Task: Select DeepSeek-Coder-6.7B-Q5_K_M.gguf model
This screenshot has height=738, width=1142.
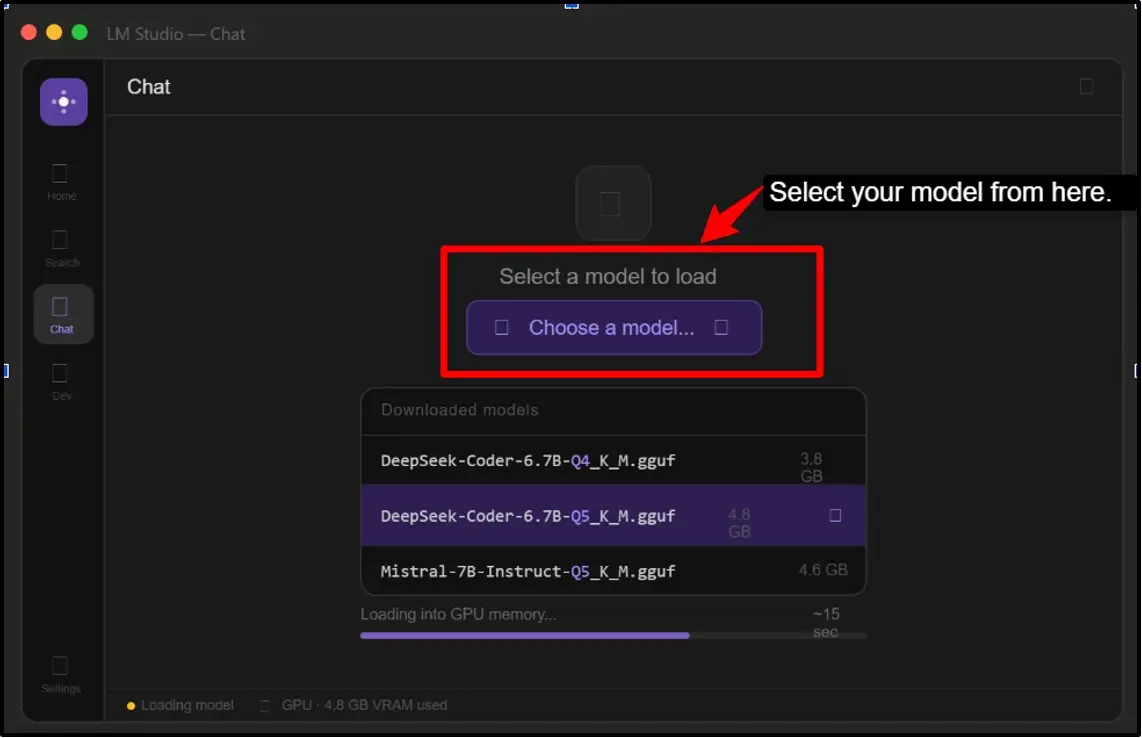Action: click(613, 516)
